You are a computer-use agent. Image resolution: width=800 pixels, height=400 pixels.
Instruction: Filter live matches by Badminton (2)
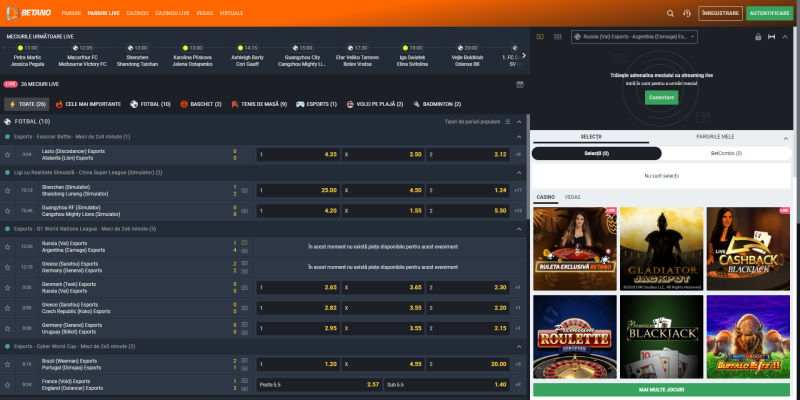pos(437,104)
